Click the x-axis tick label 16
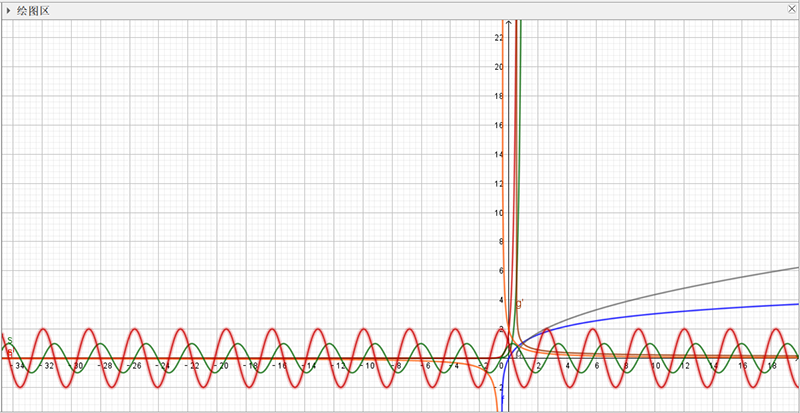 click(743, 366)
